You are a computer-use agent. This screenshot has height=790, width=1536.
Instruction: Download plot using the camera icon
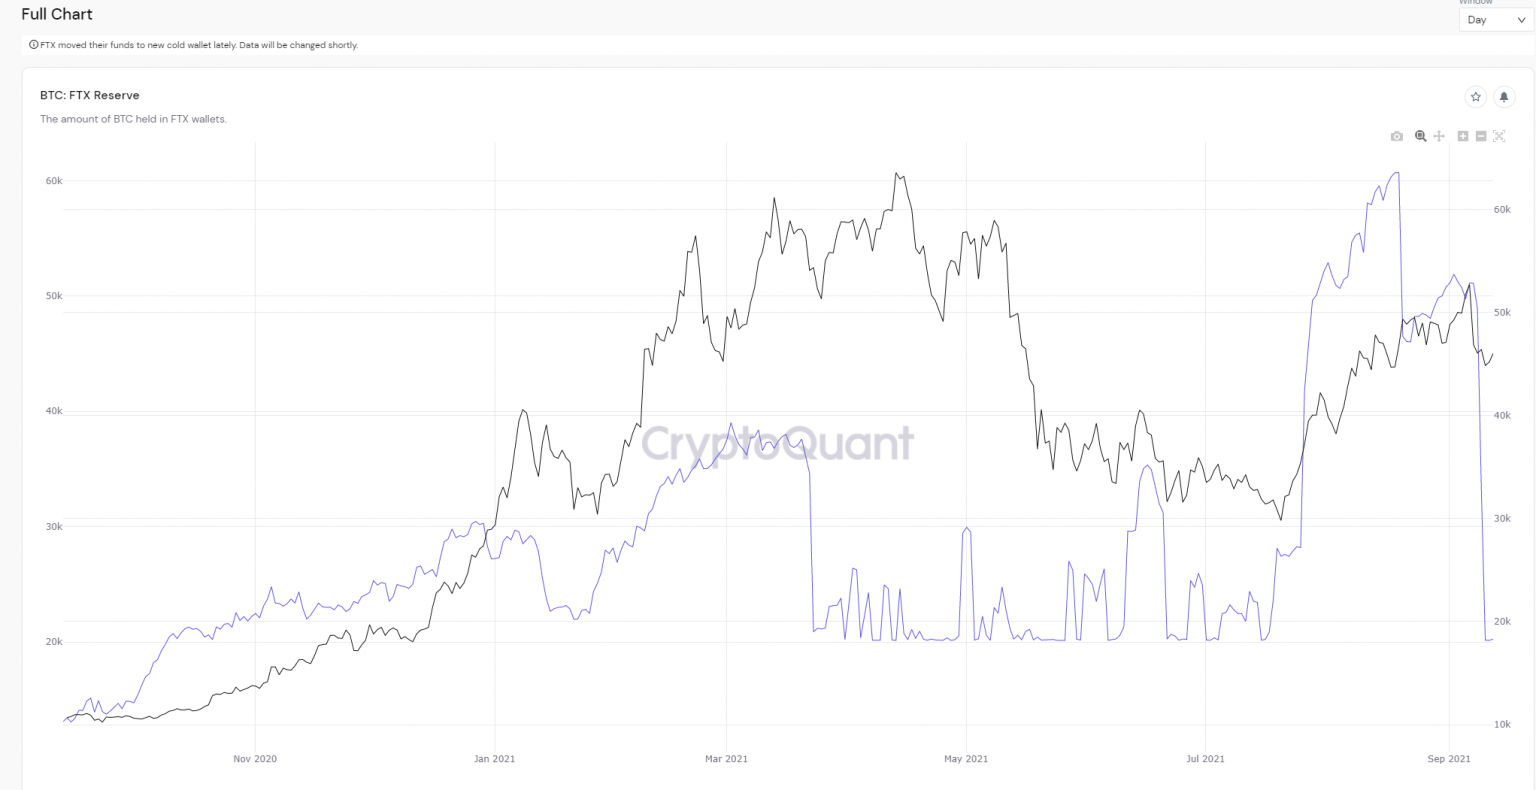click(x=1397, y=136)
